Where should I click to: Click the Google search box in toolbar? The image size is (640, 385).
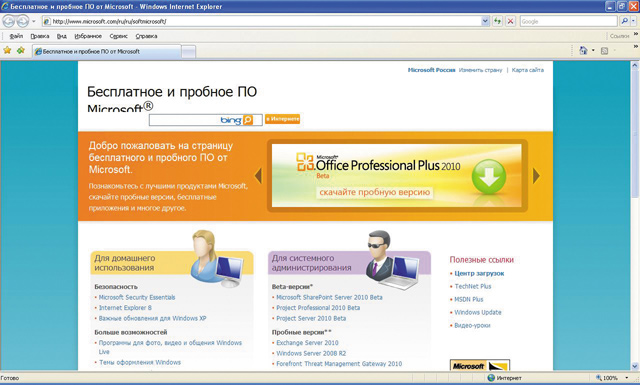[568, 21]
